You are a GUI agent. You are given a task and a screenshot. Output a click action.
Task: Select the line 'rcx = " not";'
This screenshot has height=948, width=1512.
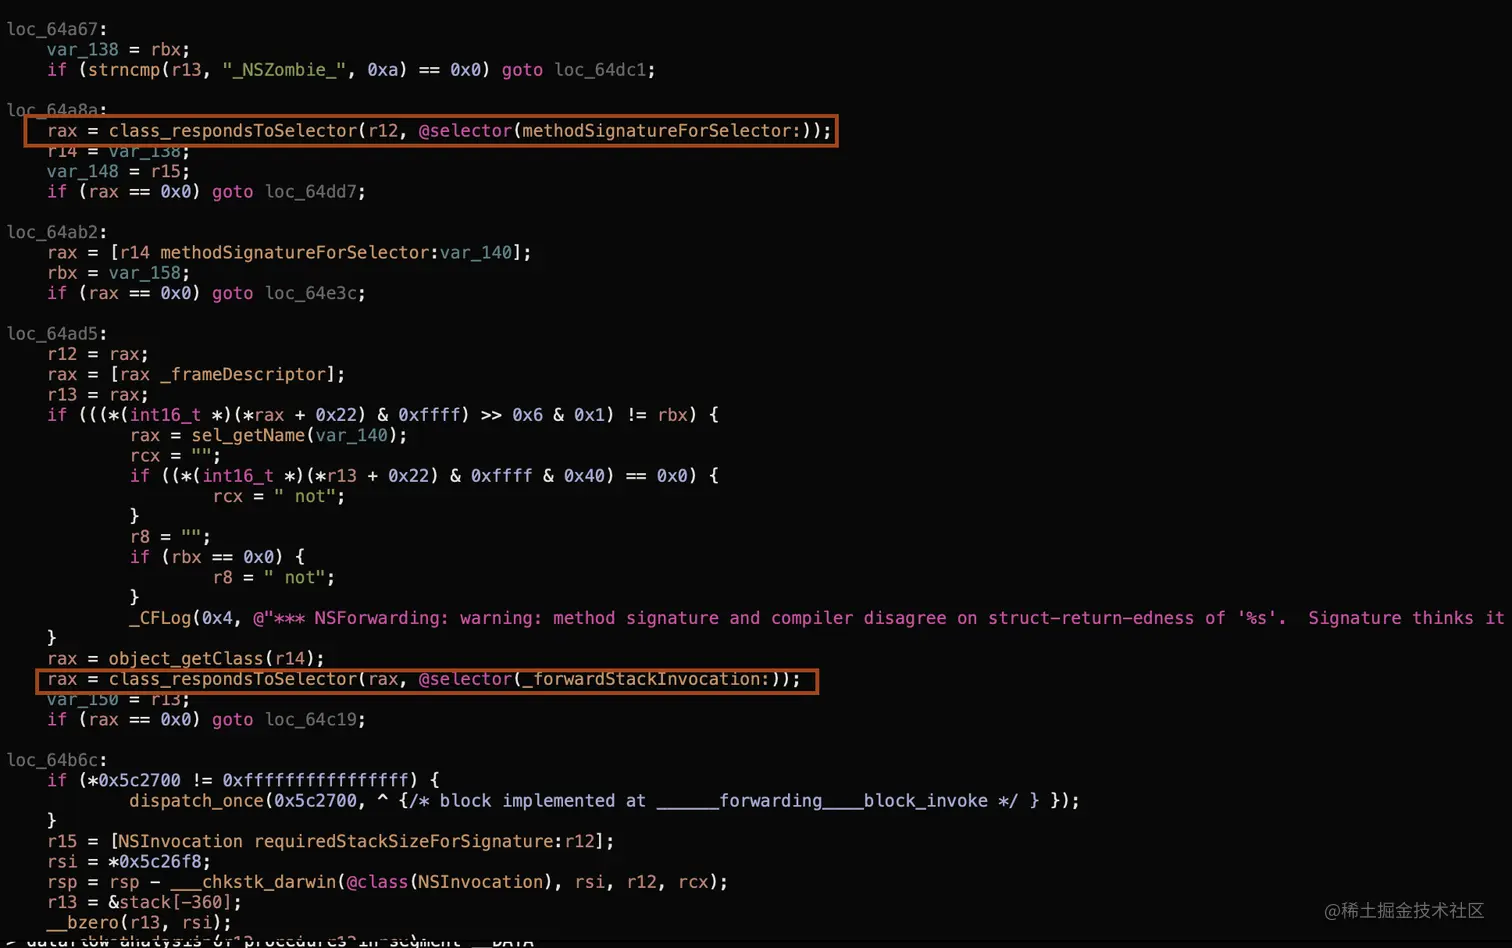coord(278,497)
